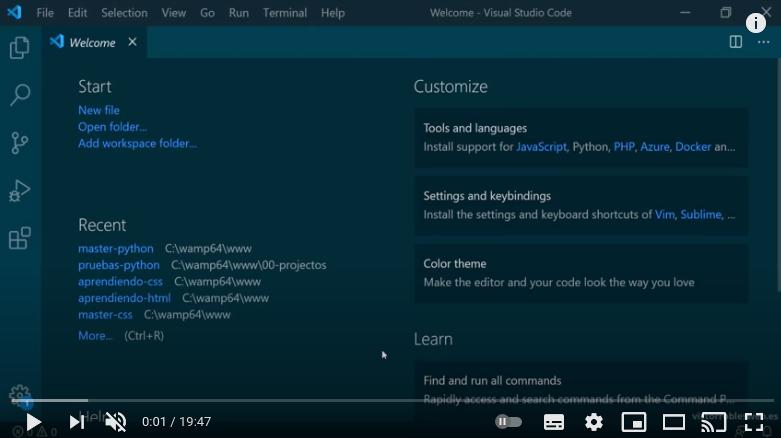Install Sublime keybindings
Viewport: 781px width, 438px height.
pos(701,215)
